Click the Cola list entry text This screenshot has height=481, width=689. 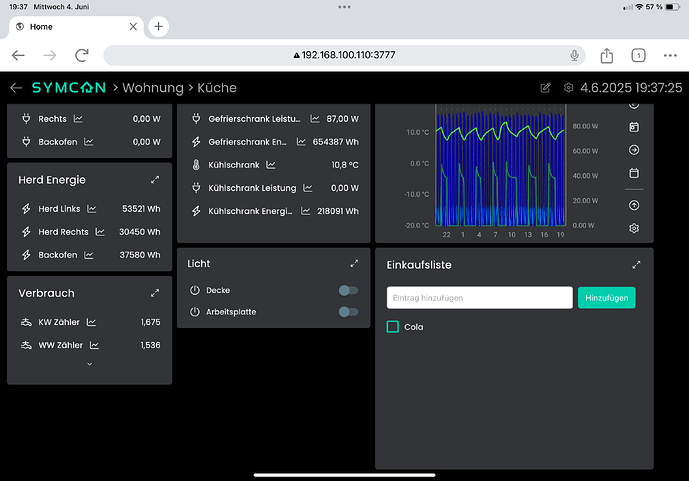pyautogui.click(x=413, y=327)
